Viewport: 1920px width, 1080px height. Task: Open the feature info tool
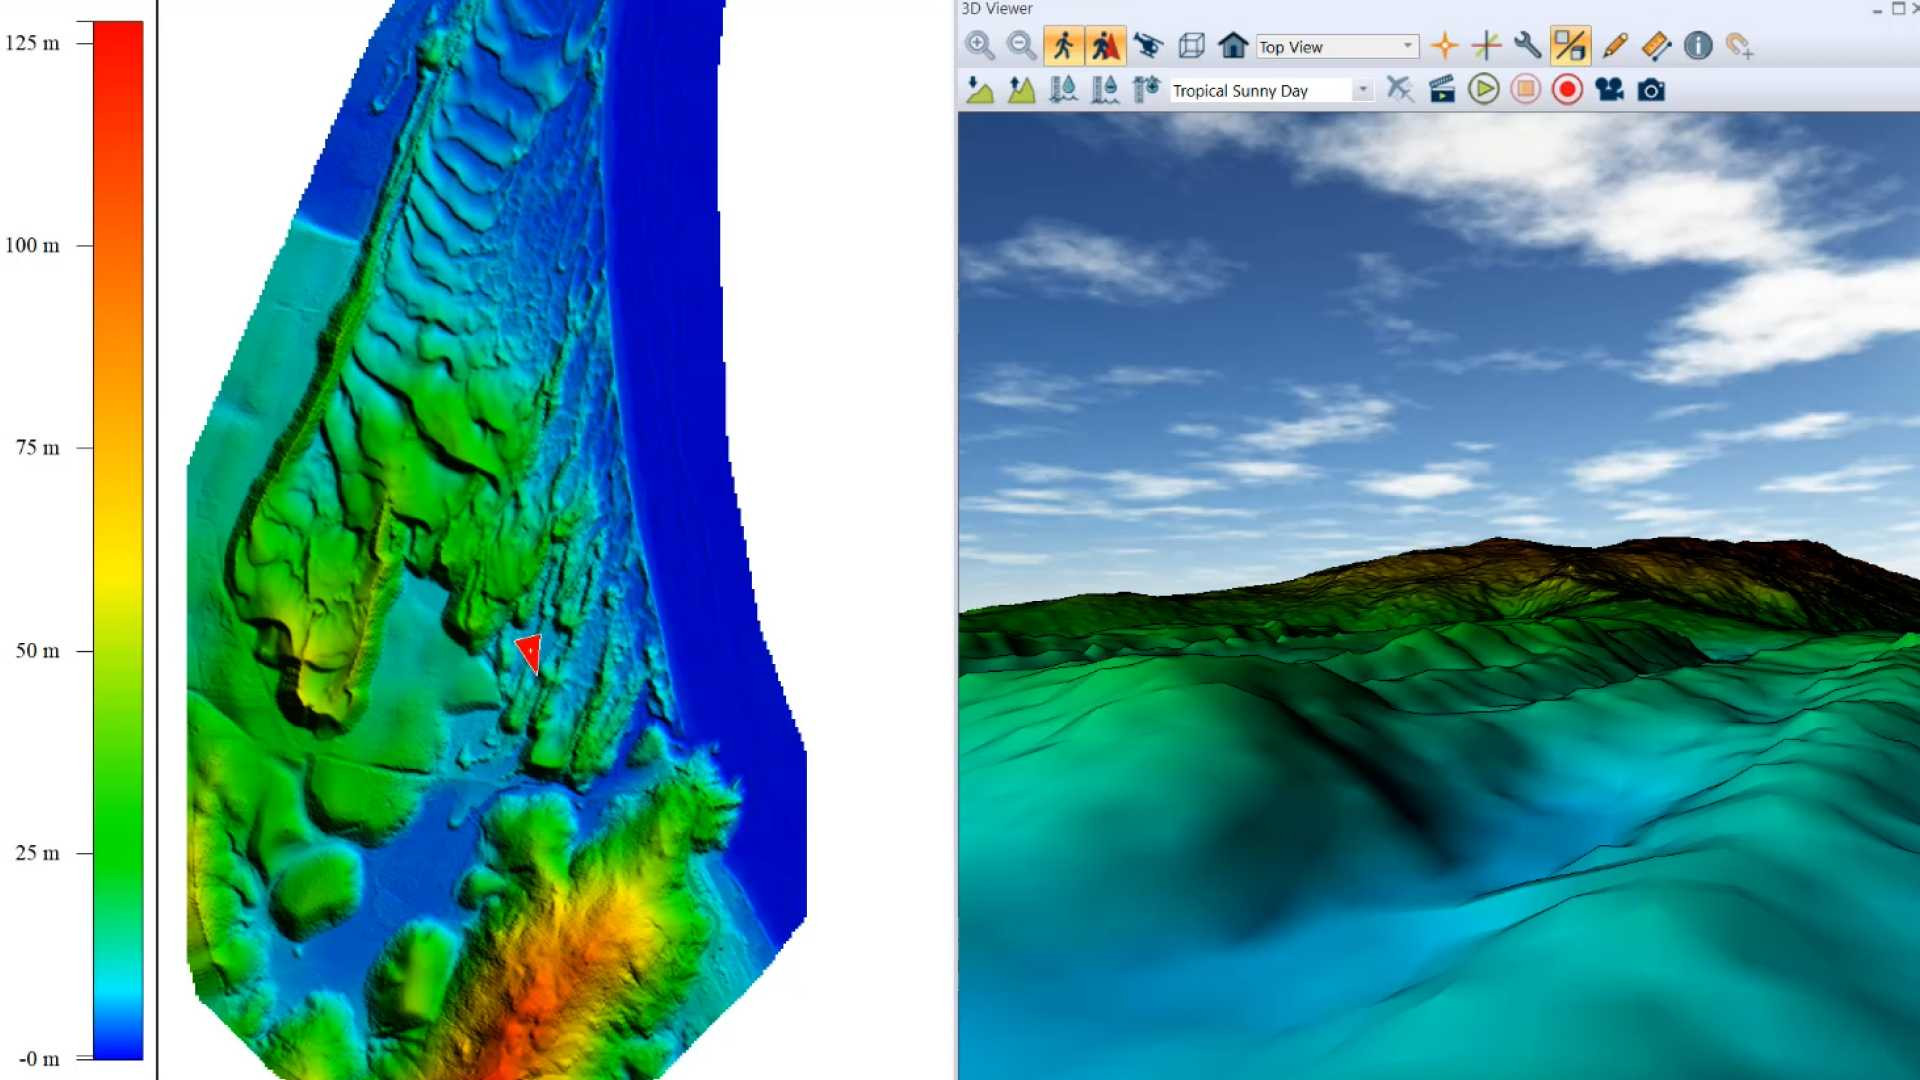pos(1698,46)
